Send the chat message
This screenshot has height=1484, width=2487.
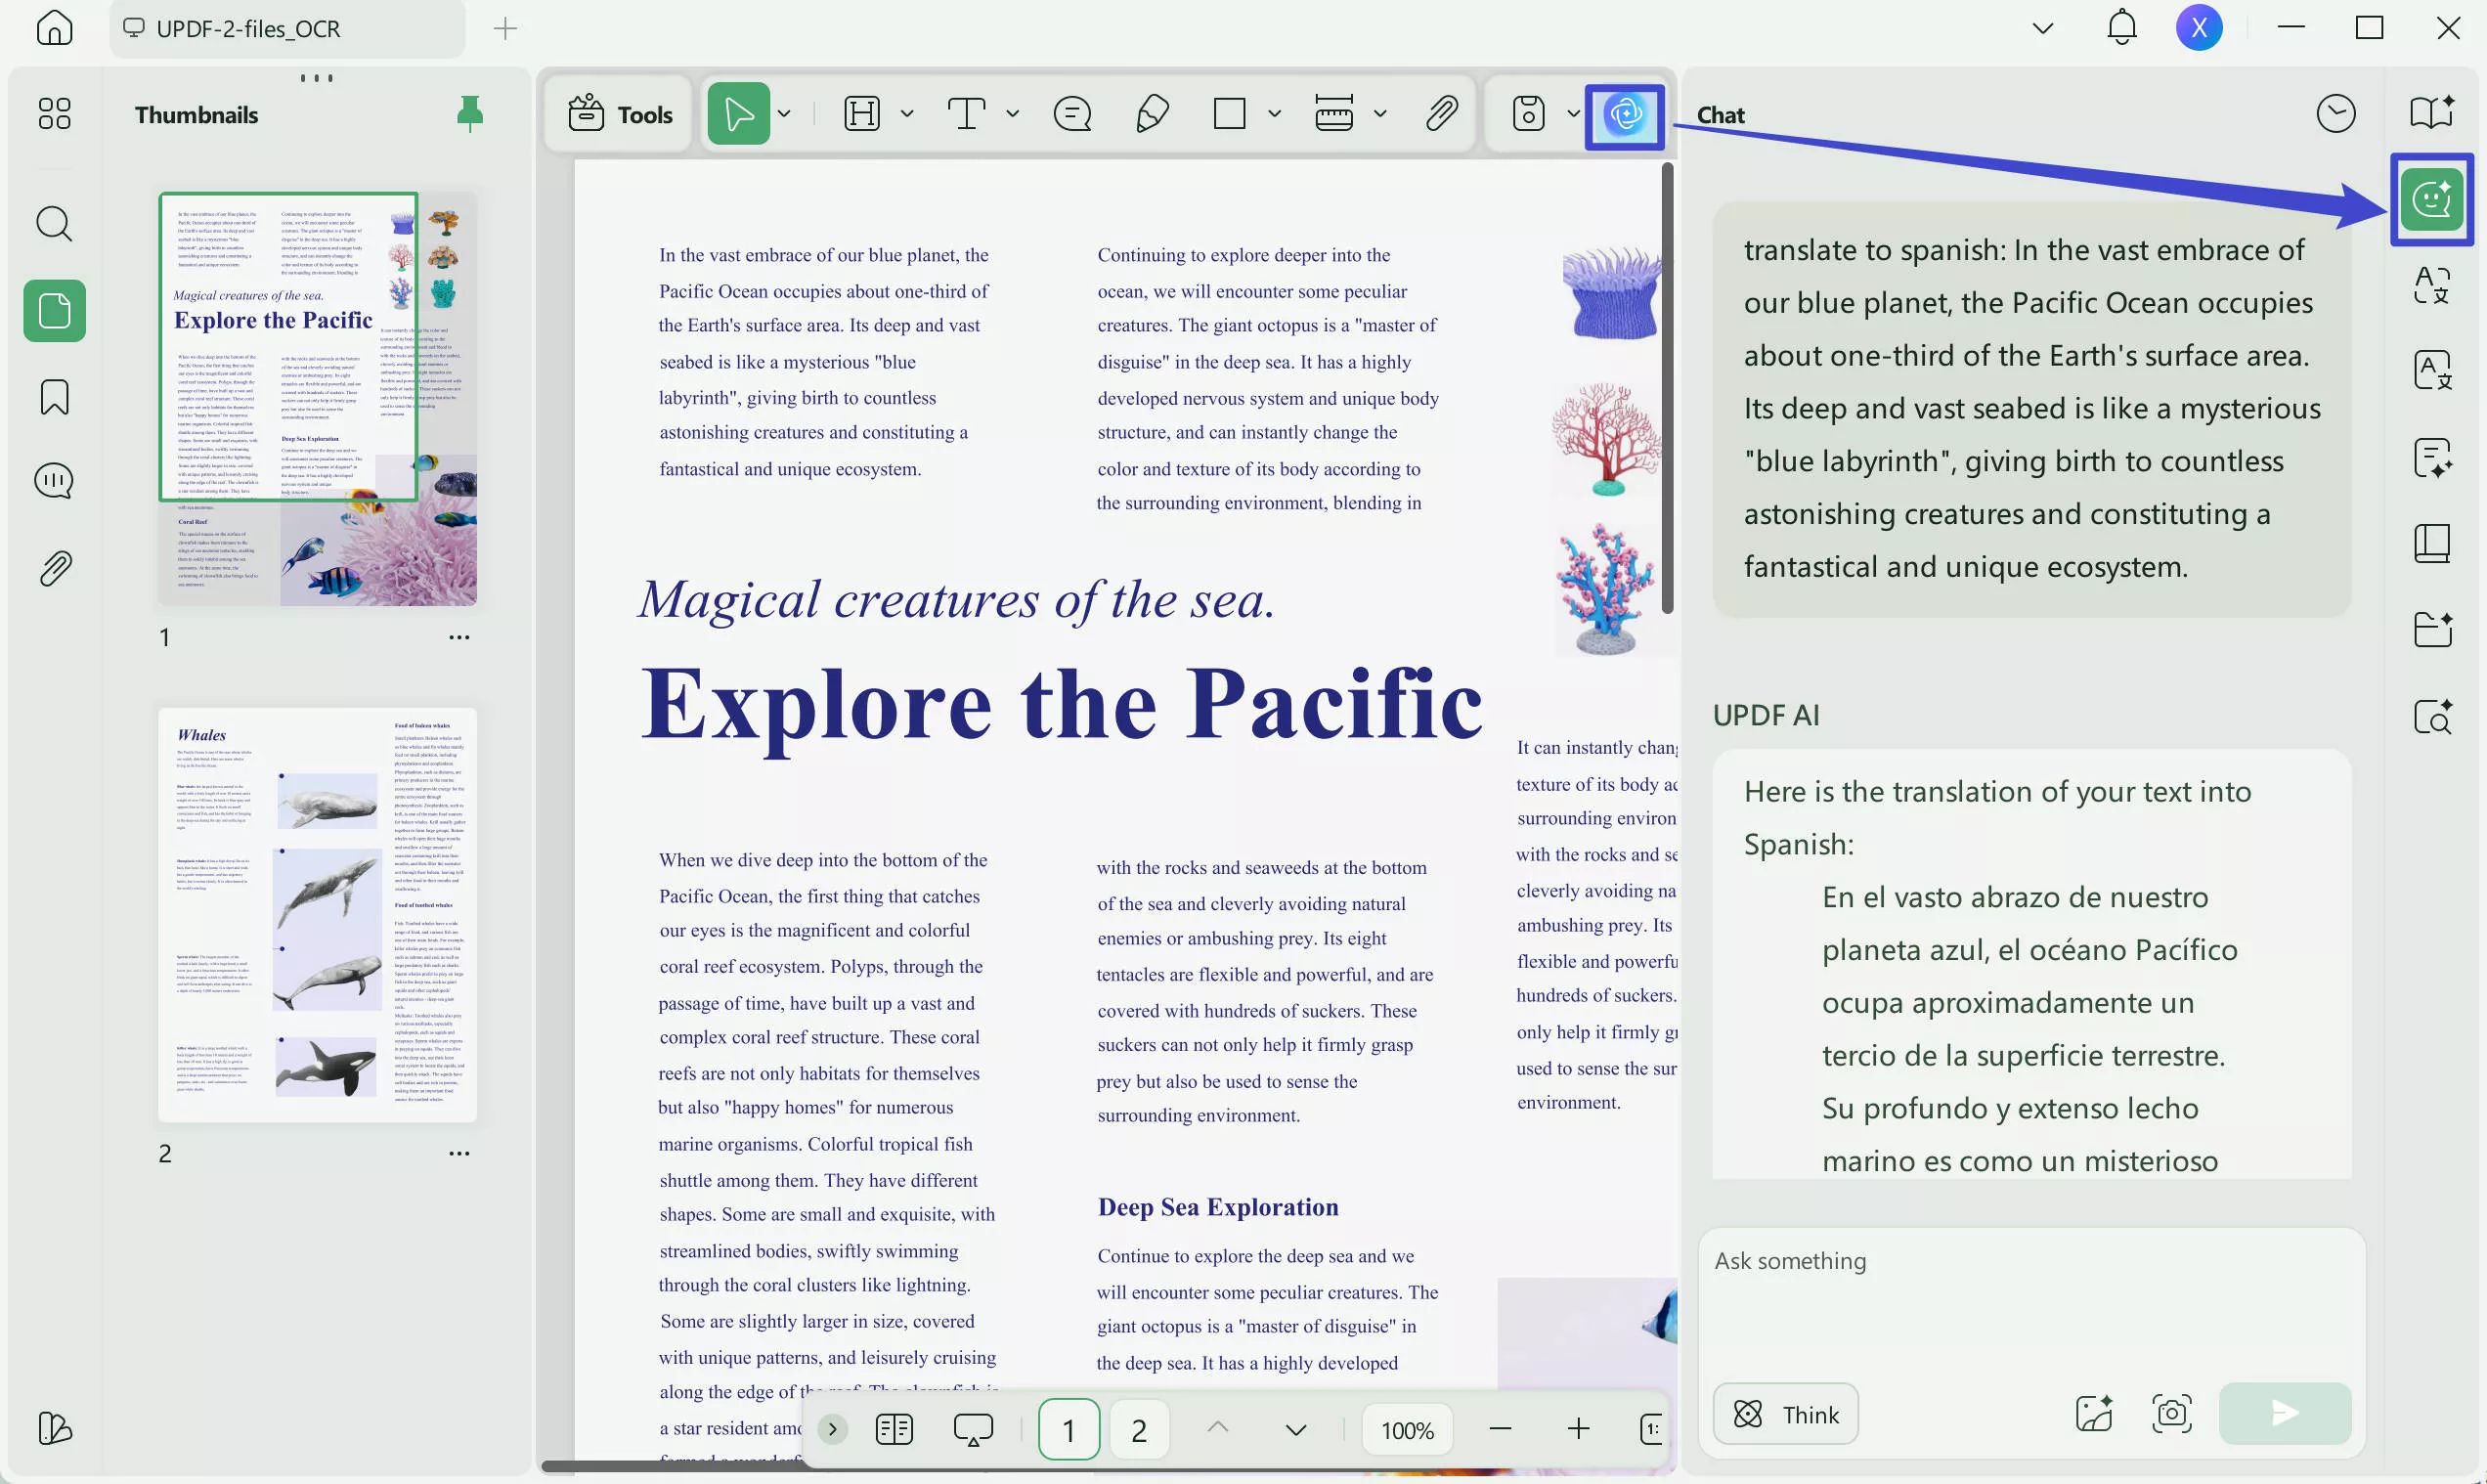(x=2284, y=1413)
